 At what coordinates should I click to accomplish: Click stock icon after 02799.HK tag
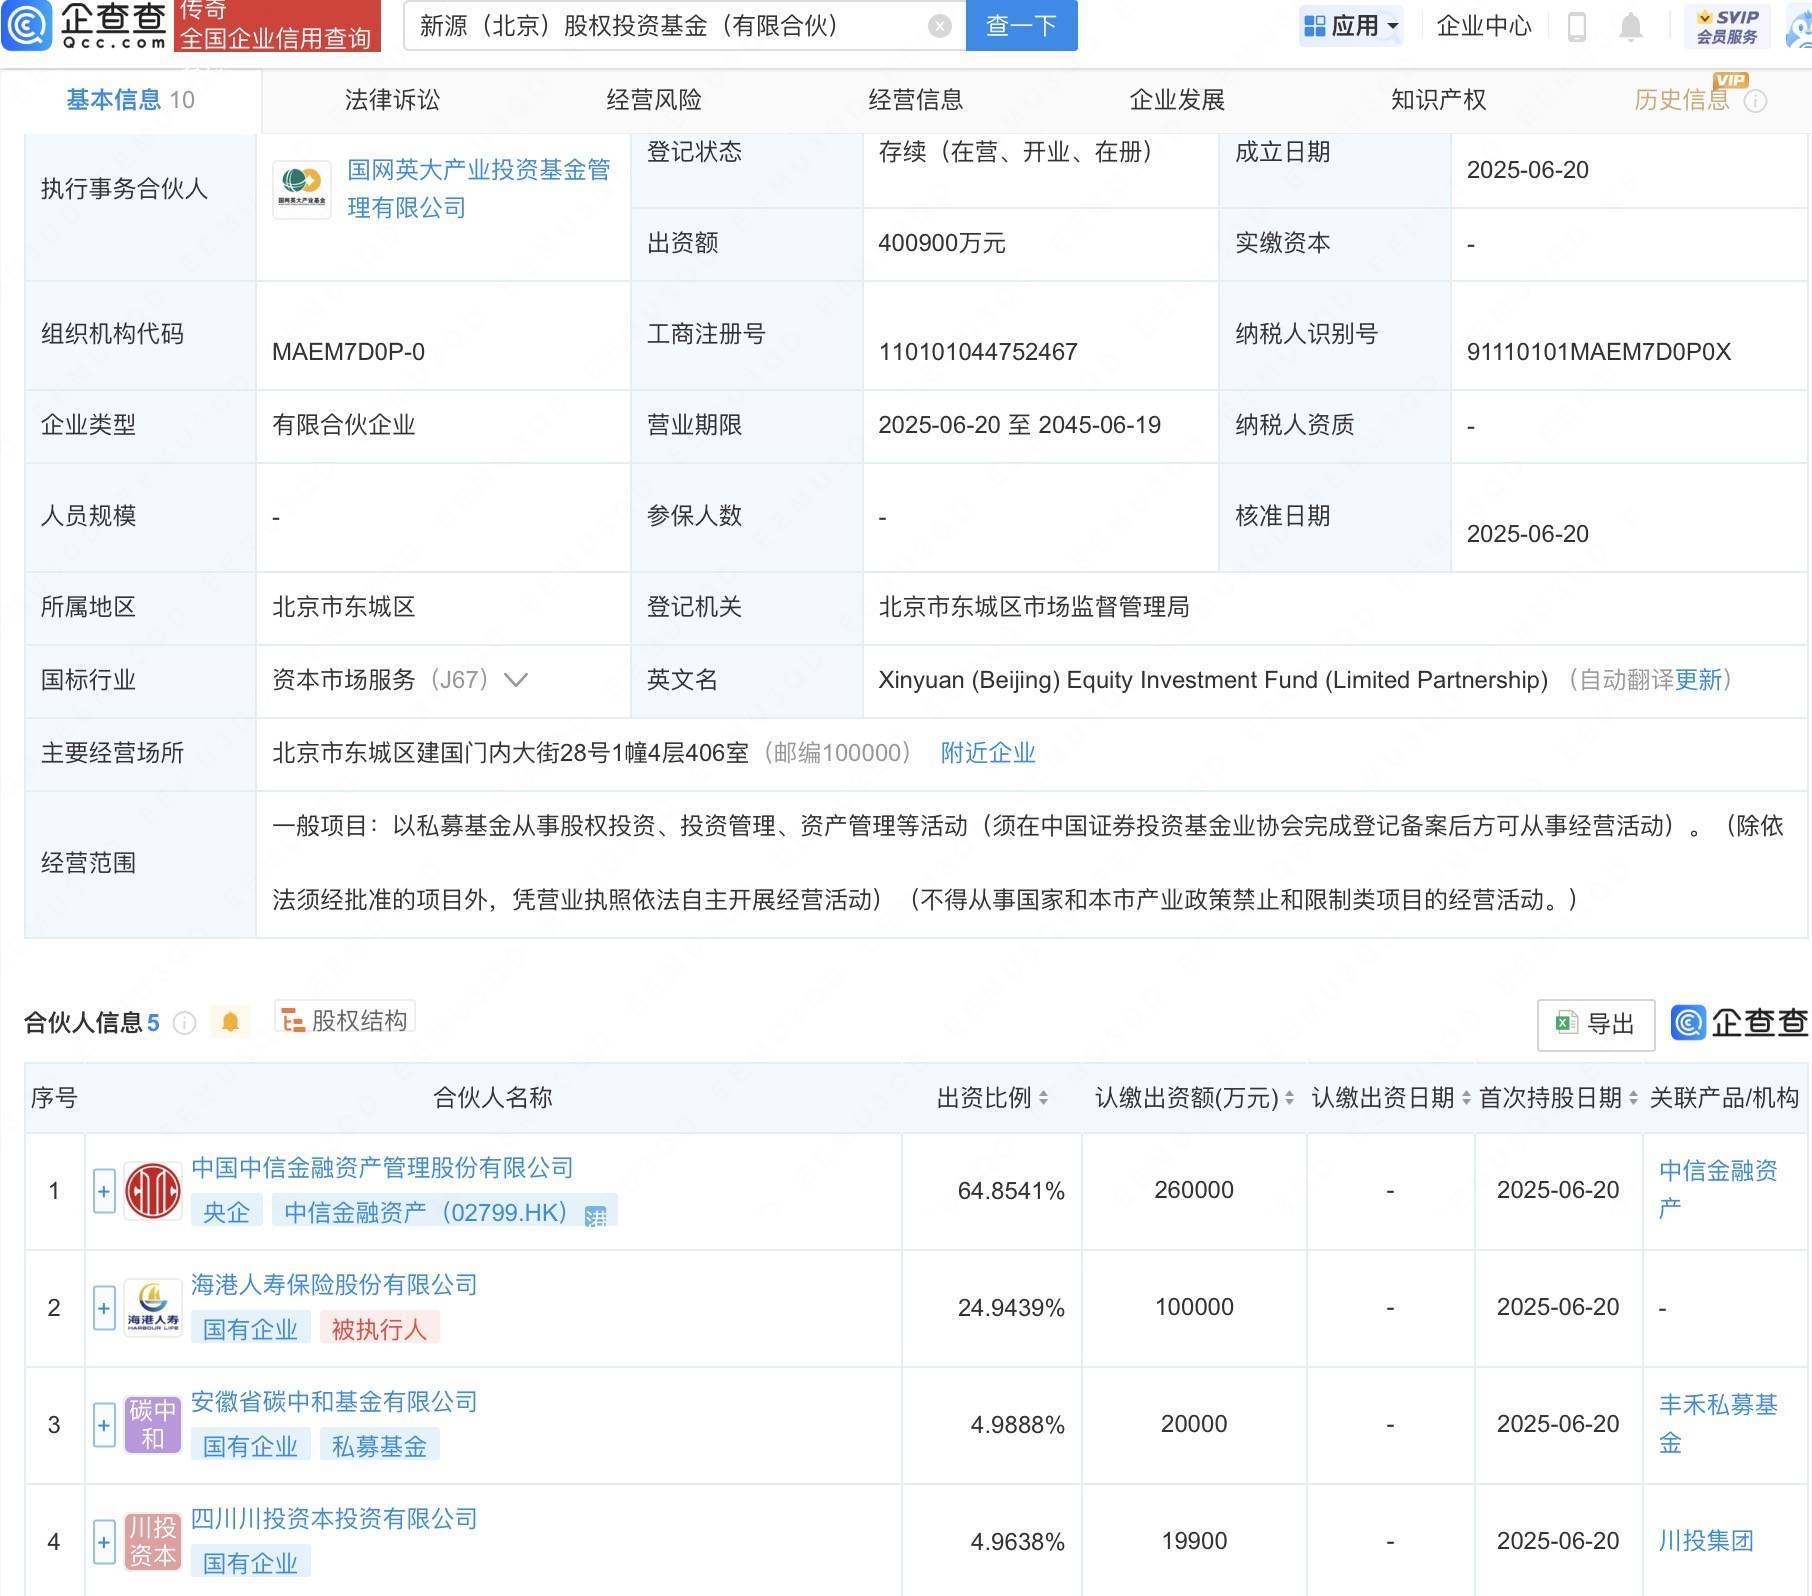(x=595, y=1216)
